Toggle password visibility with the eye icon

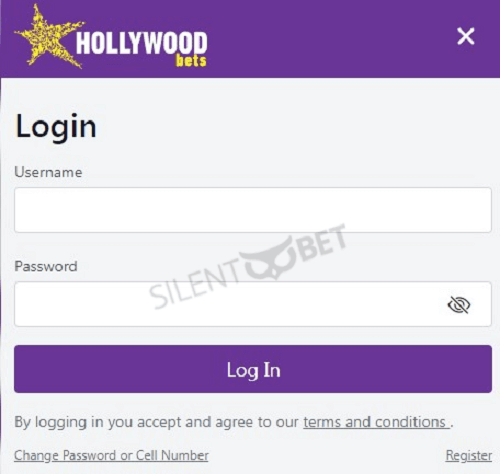459,304
